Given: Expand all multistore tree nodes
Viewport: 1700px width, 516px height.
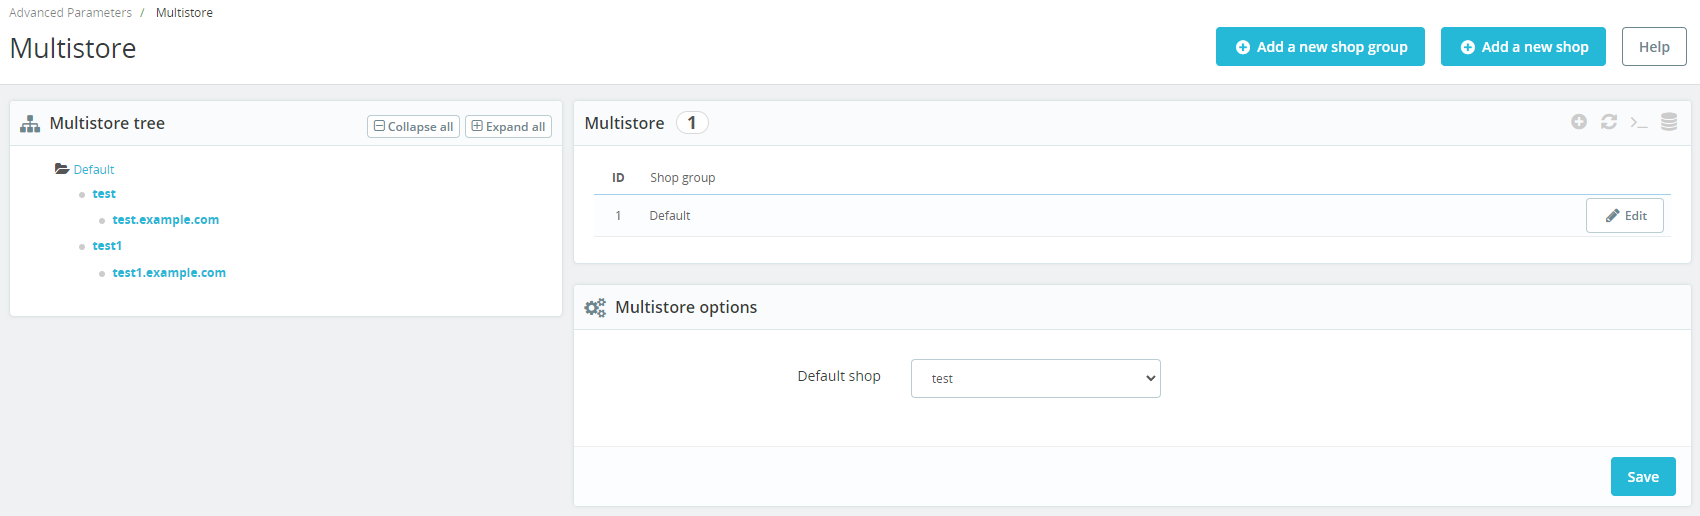Looking at the screenshot, I should [x=508, y=126].
